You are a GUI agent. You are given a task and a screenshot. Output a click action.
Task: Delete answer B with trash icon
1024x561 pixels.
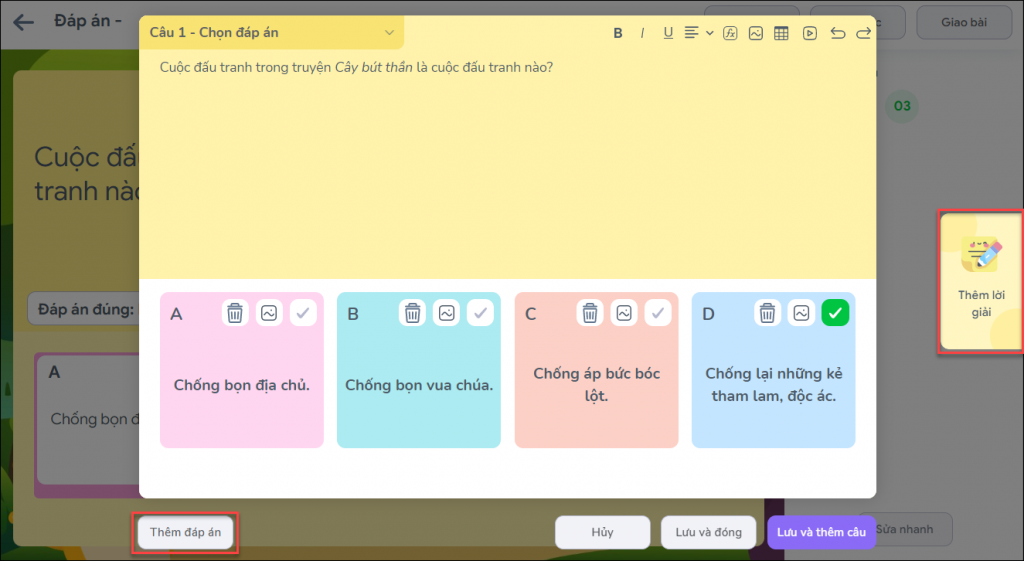pos(413,313)
